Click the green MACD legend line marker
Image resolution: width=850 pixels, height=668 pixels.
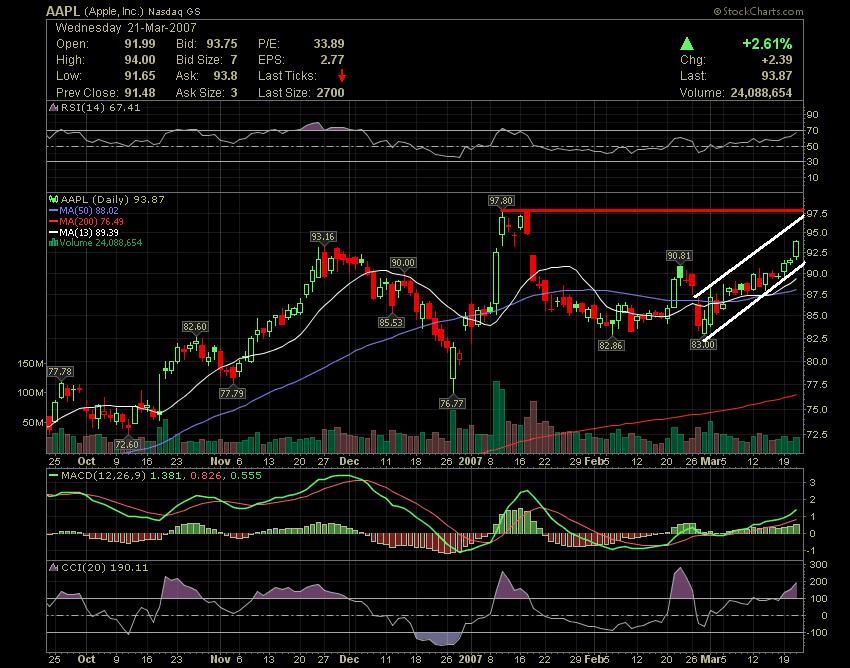pyautogui.click(x=53, y=476)
